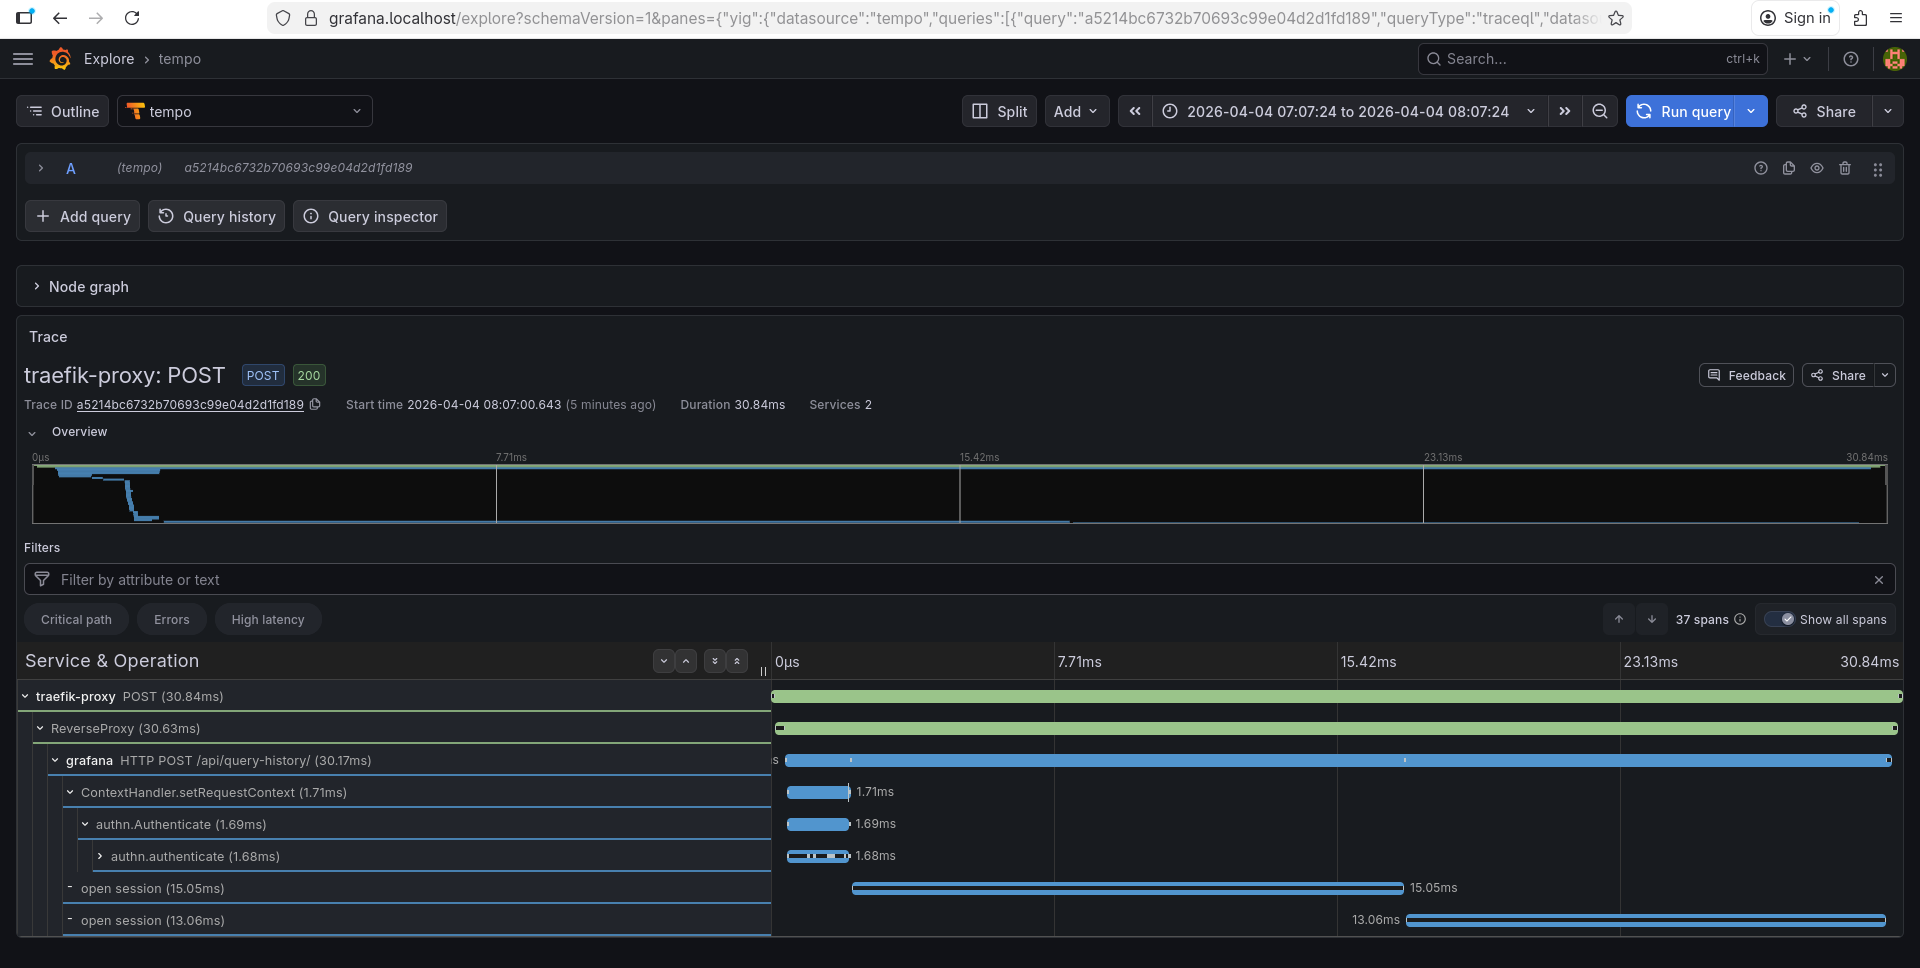Click the trace ID link
The image size is (1920, 968).
click(x=190, y=404)
